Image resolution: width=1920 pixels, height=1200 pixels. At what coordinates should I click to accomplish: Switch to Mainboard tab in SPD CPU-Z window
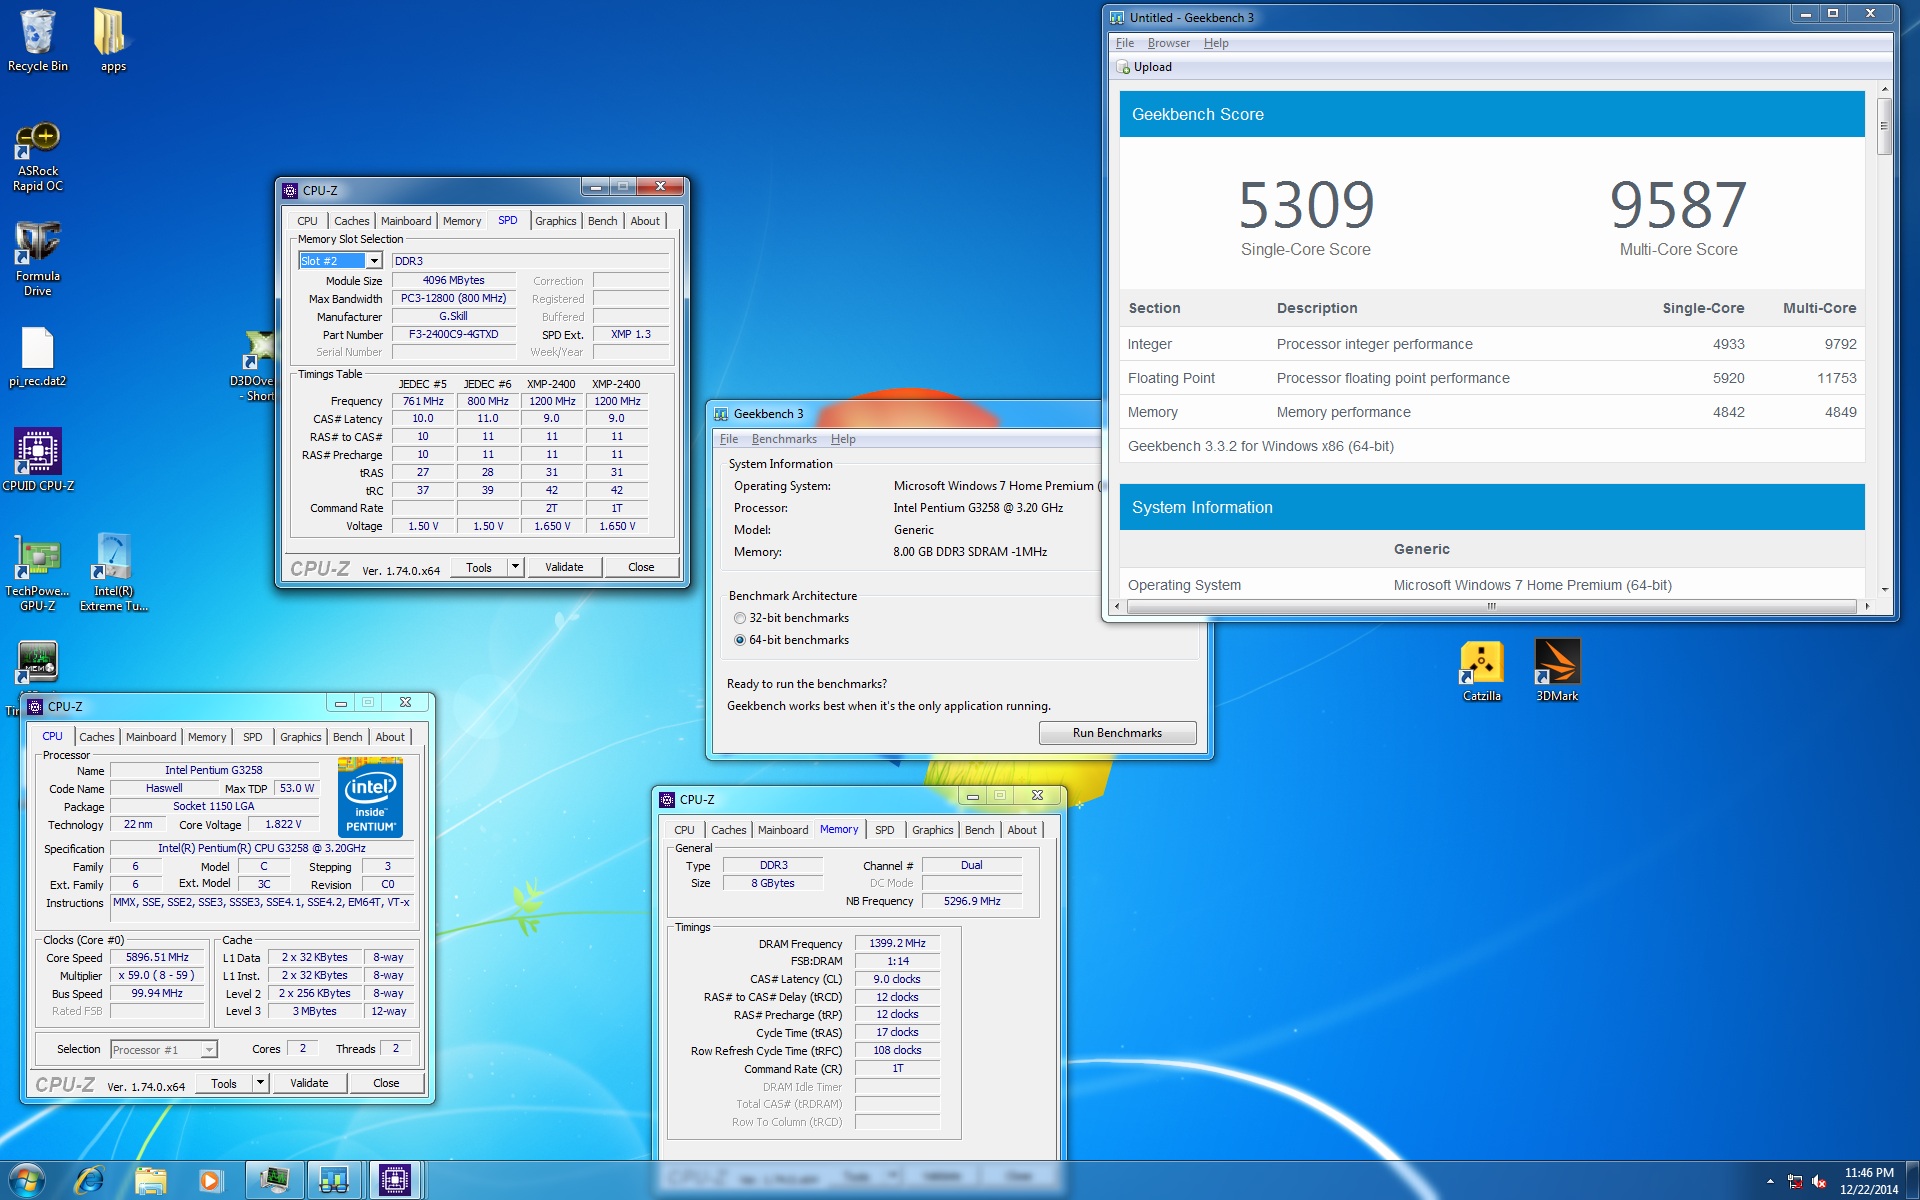tap(406, 221)
